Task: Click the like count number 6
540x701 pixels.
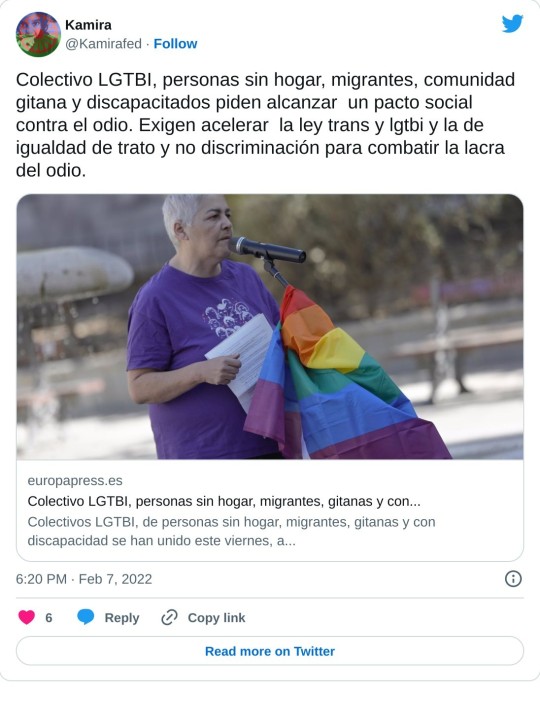Action: click(x=49, y=617)
